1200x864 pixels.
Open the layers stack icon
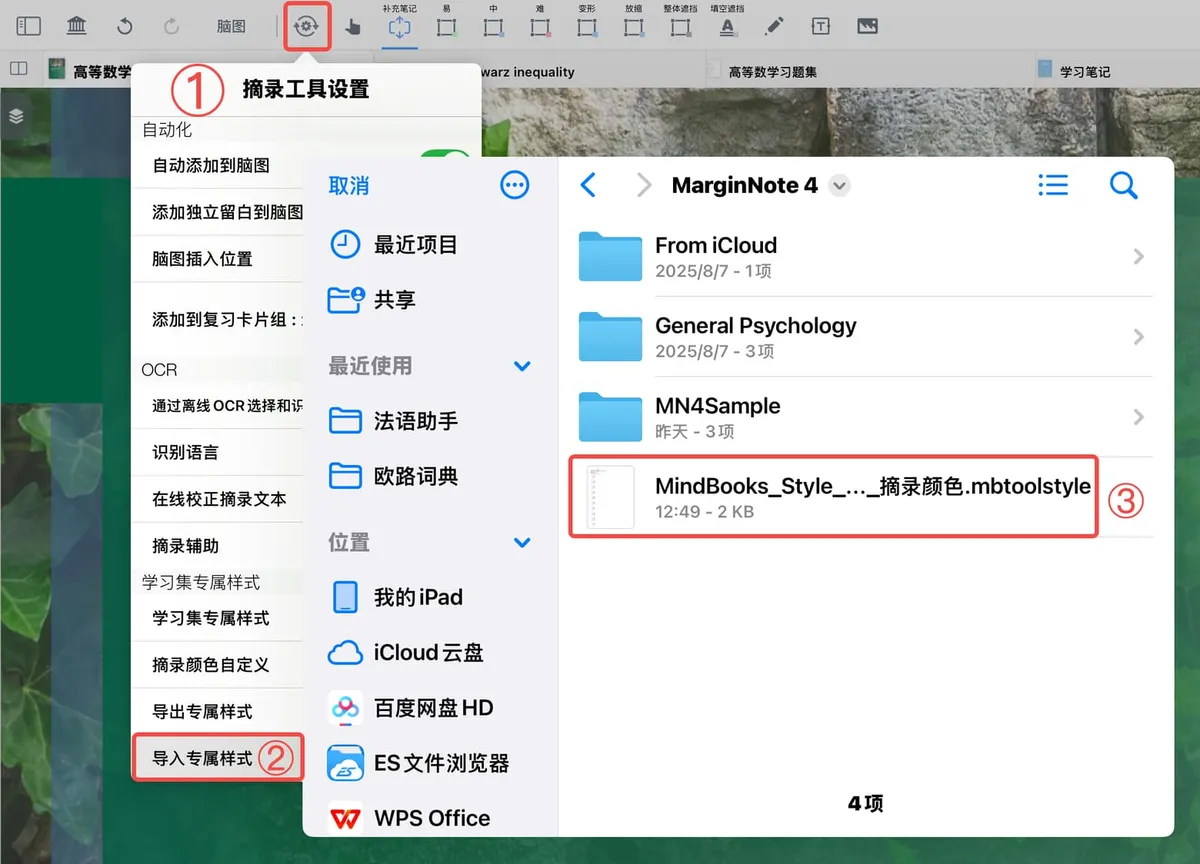point(16,116)
